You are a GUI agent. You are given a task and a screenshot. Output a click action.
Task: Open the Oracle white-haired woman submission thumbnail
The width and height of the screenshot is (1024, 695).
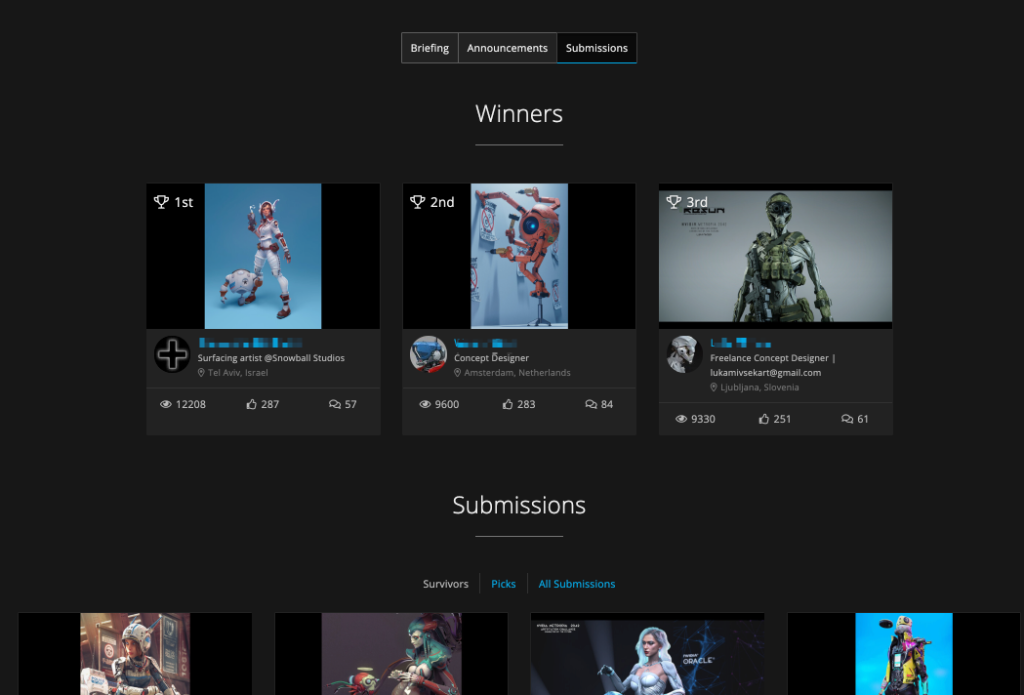click(647, 654)
